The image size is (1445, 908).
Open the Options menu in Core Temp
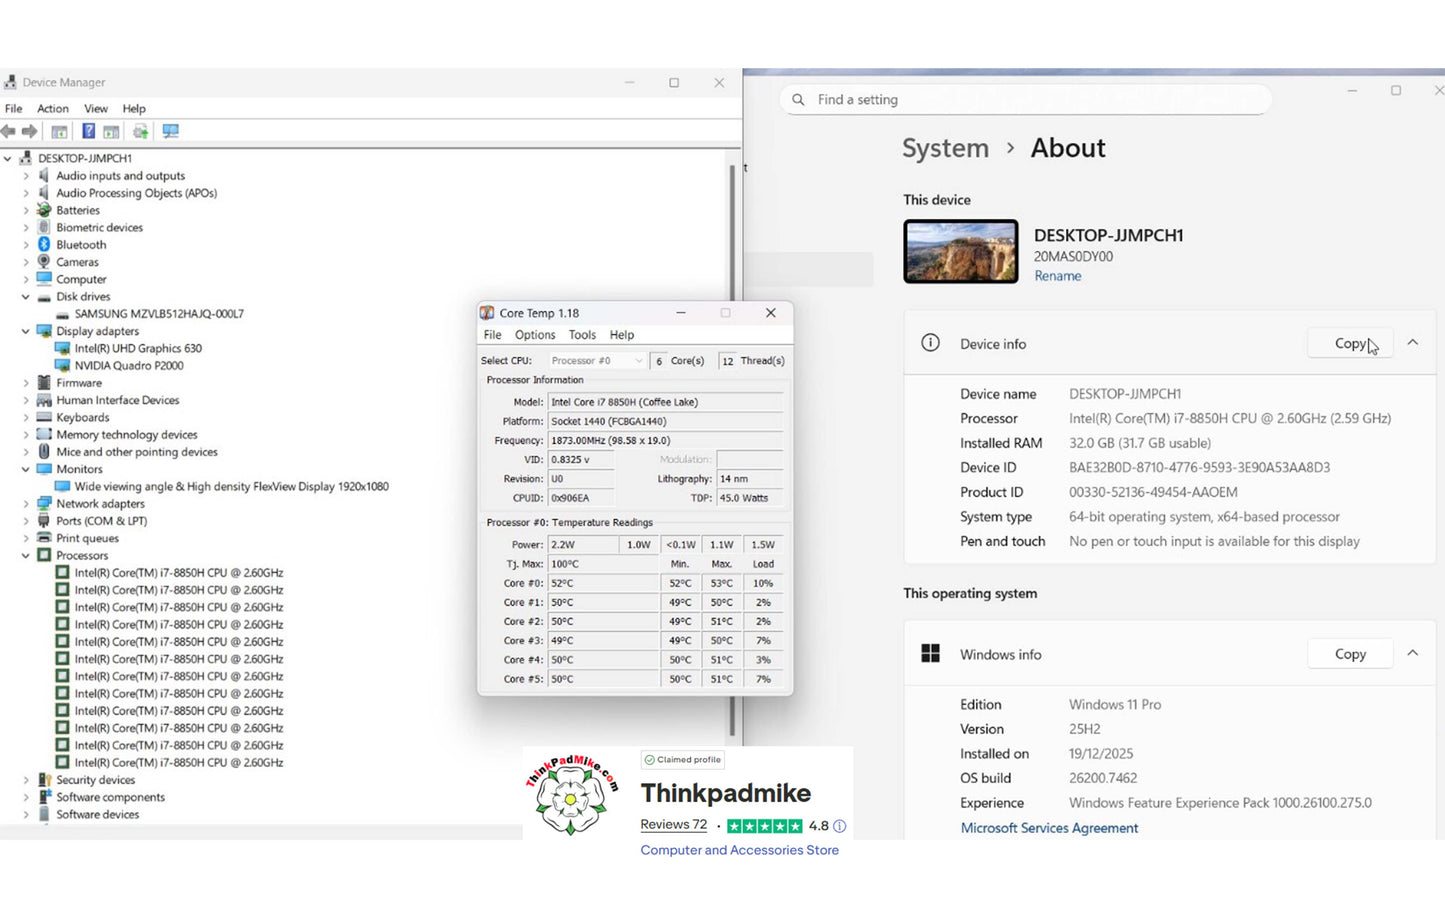pos(534,335)
